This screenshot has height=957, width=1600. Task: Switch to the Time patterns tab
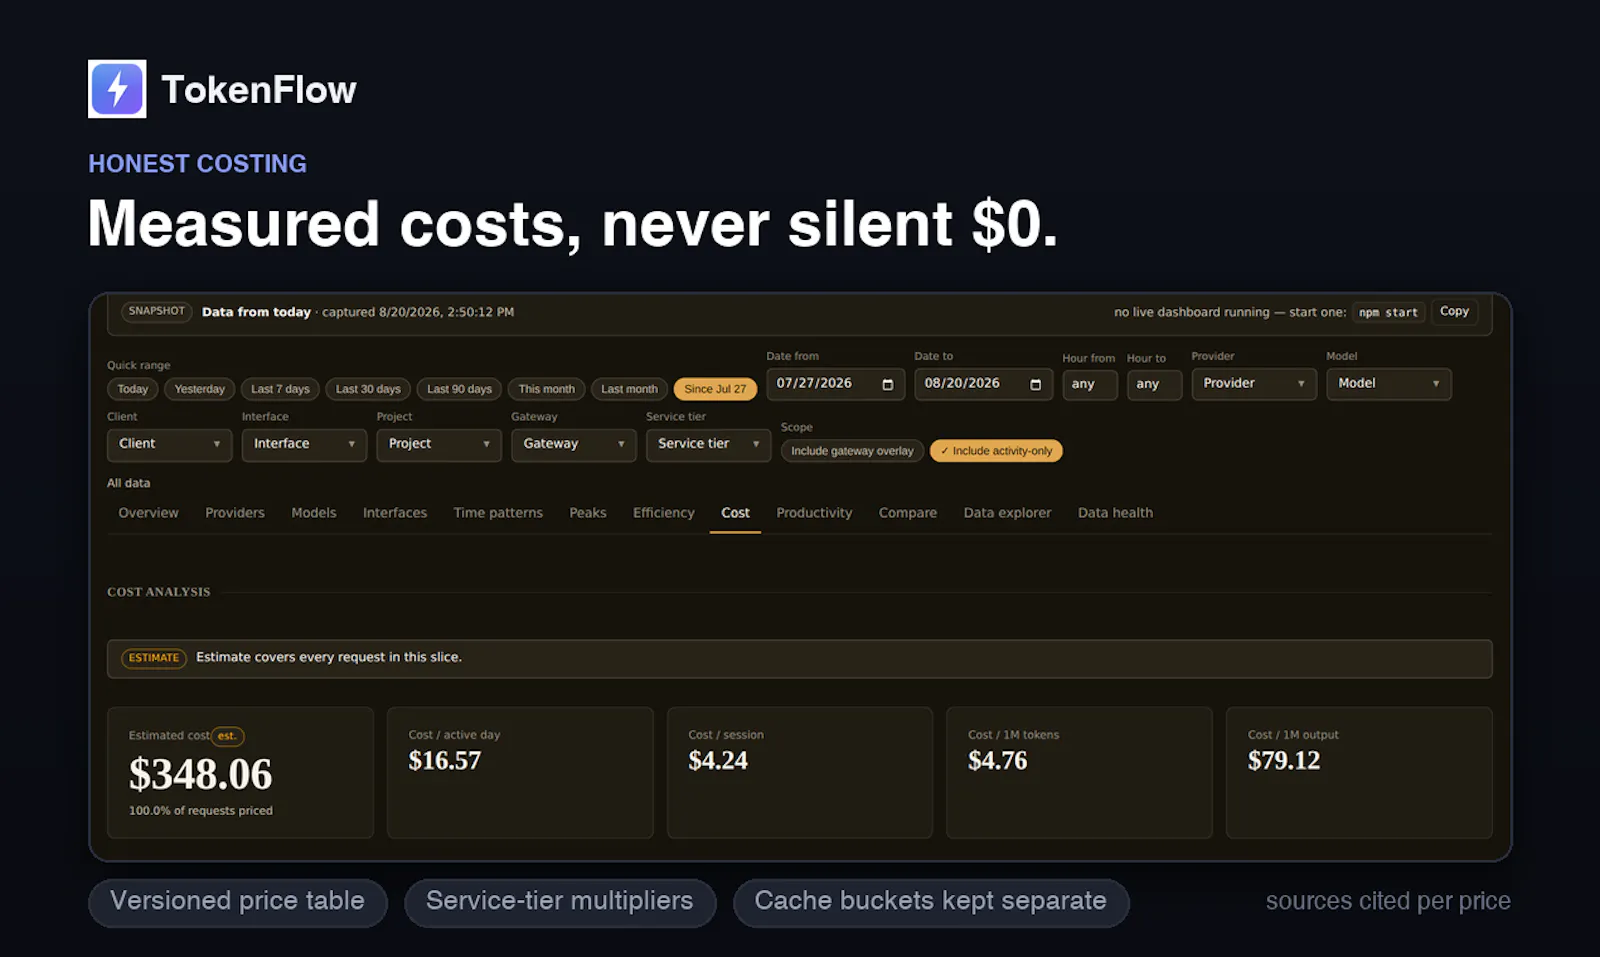point(498,513)
